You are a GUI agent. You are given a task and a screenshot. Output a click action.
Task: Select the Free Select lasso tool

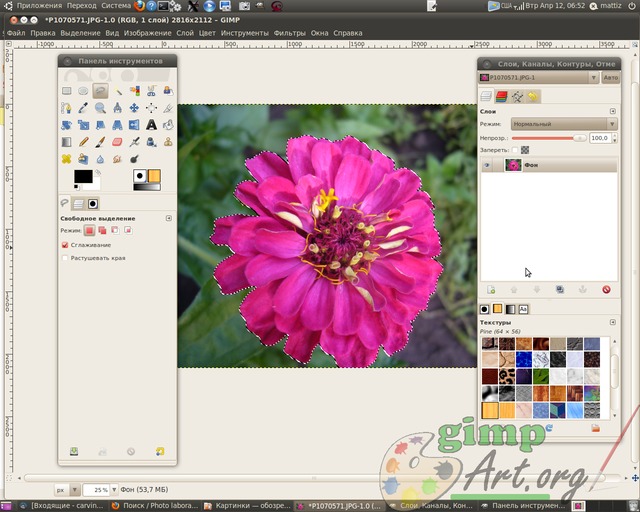click(100, 91)
